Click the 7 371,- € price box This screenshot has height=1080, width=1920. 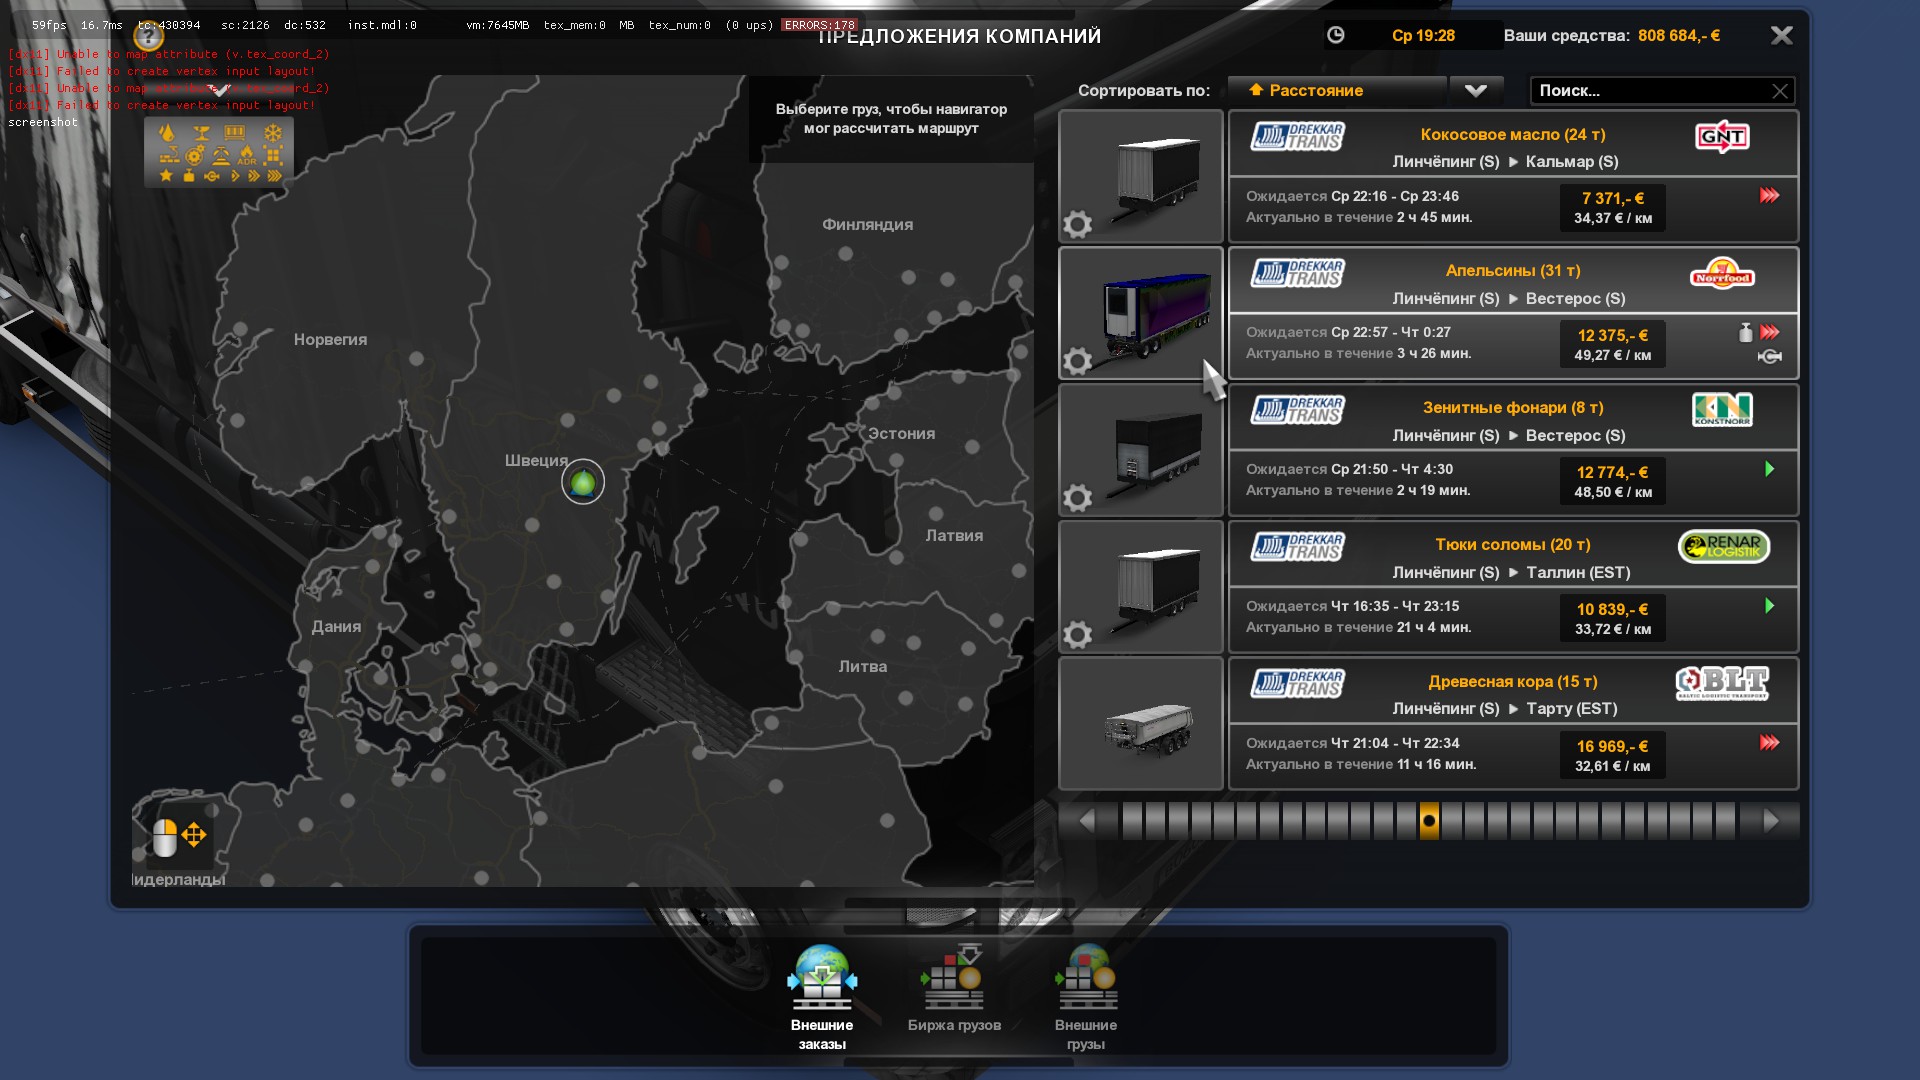point(1612,207)
